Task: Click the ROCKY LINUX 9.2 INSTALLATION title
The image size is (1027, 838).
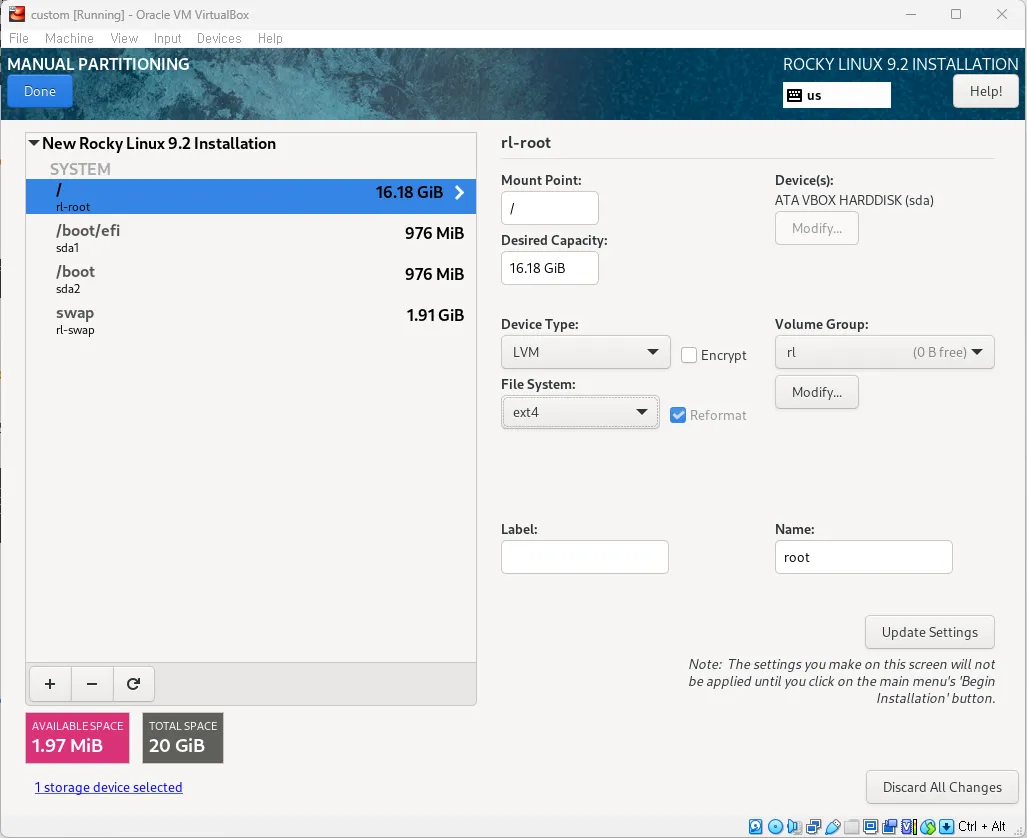Action: point(901,64)
